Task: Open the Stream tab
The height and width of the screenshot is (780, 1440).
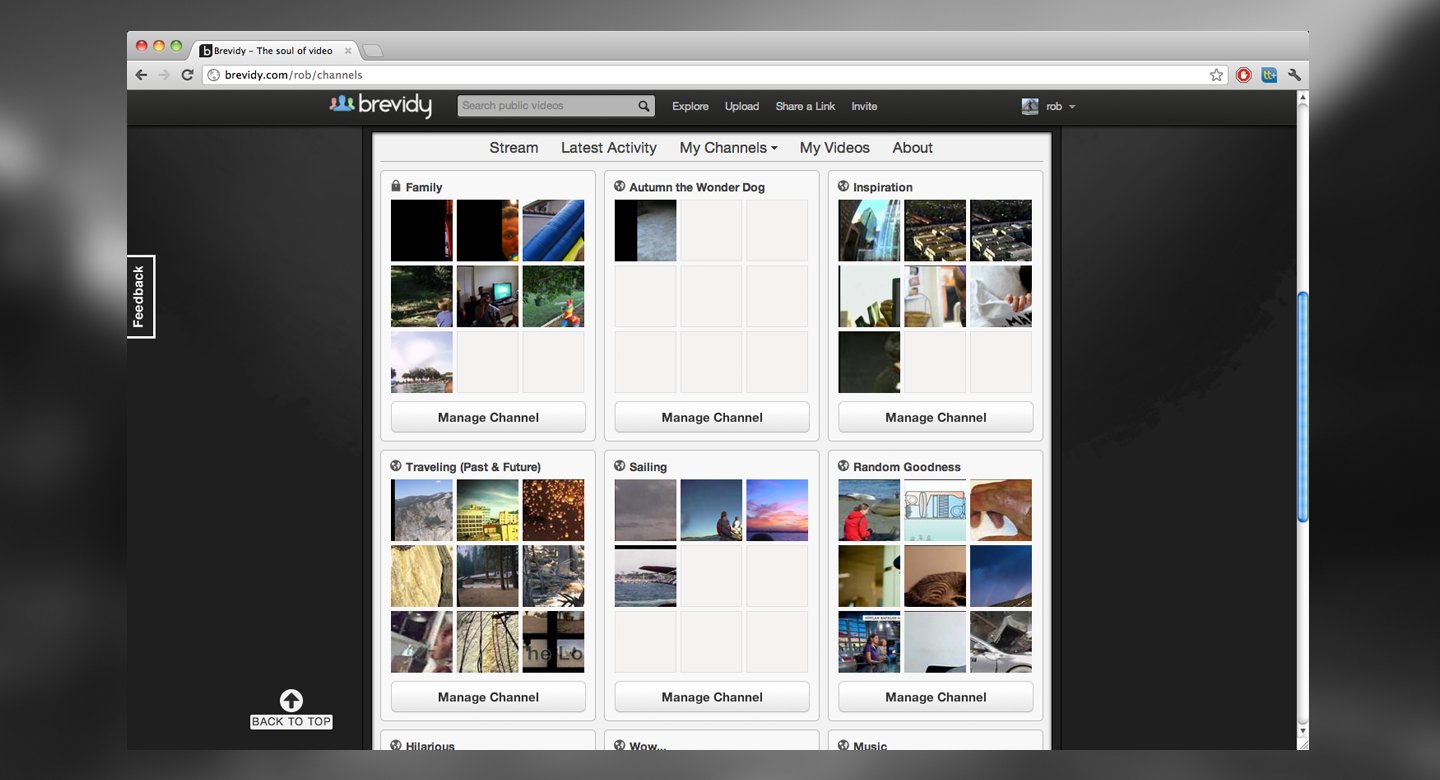Action: 514,148
